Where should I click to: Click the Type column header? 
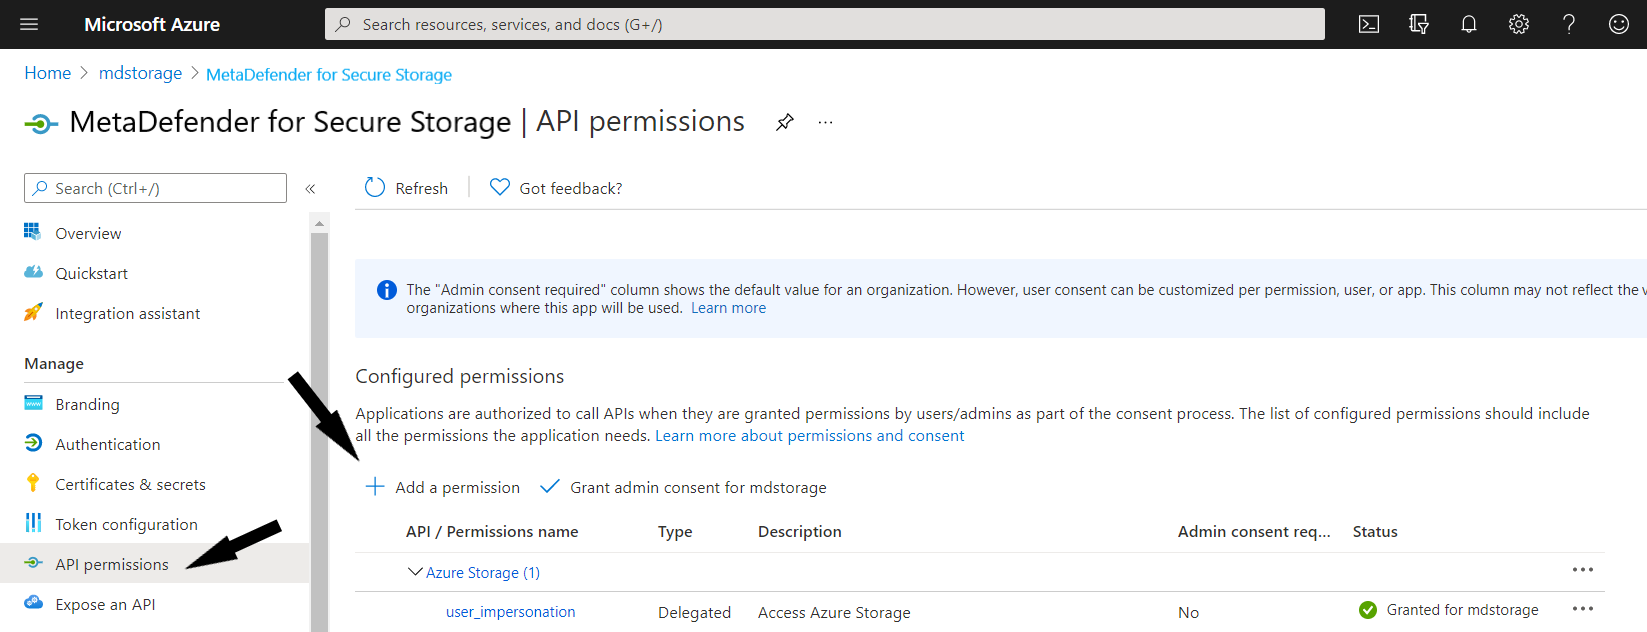coord(675,532)
